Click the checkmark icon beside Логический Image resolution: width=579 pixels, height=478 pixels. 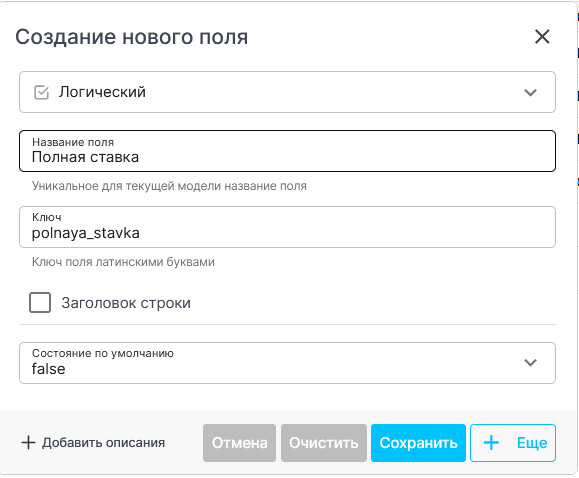pyautogui.click(x=41, y=92)
